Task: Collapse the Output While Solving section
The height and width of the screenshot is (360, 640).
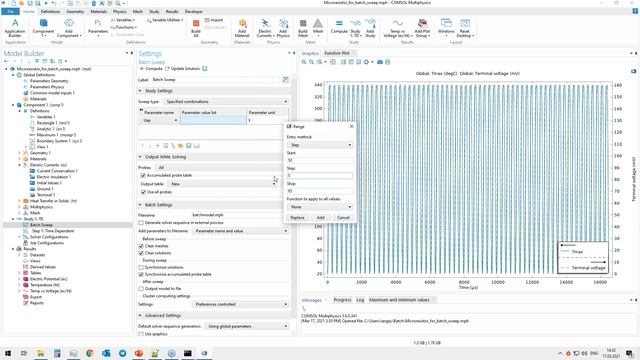Action: [x=140, y=157]
